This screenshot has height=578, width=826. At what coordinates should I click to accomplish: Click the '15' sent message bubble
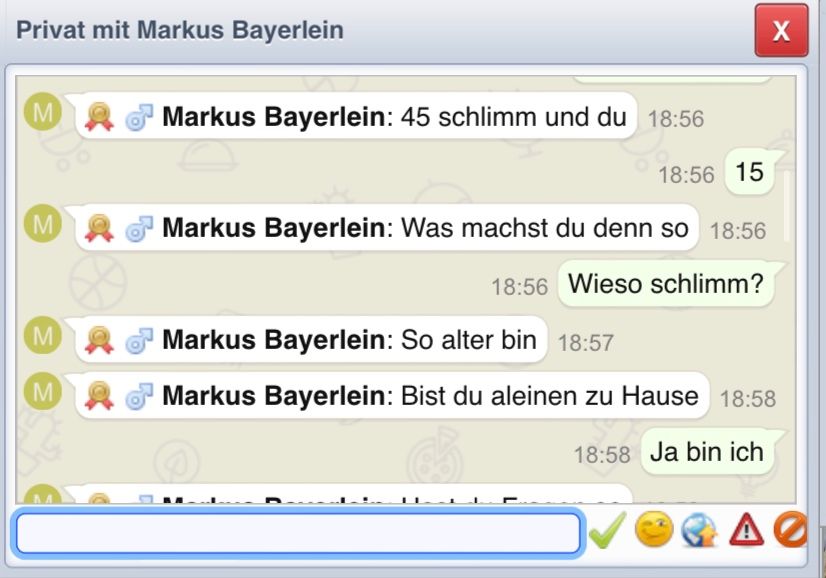[x=750, y=172]
